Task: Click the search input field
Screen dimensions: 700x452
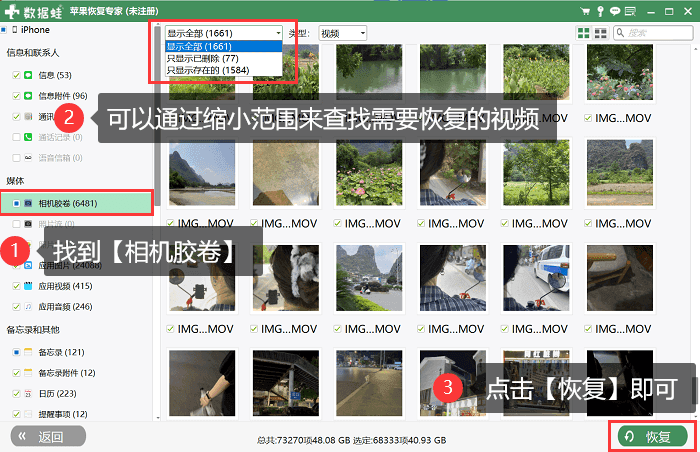Action: pyautogui.click(x=653, y=33)
